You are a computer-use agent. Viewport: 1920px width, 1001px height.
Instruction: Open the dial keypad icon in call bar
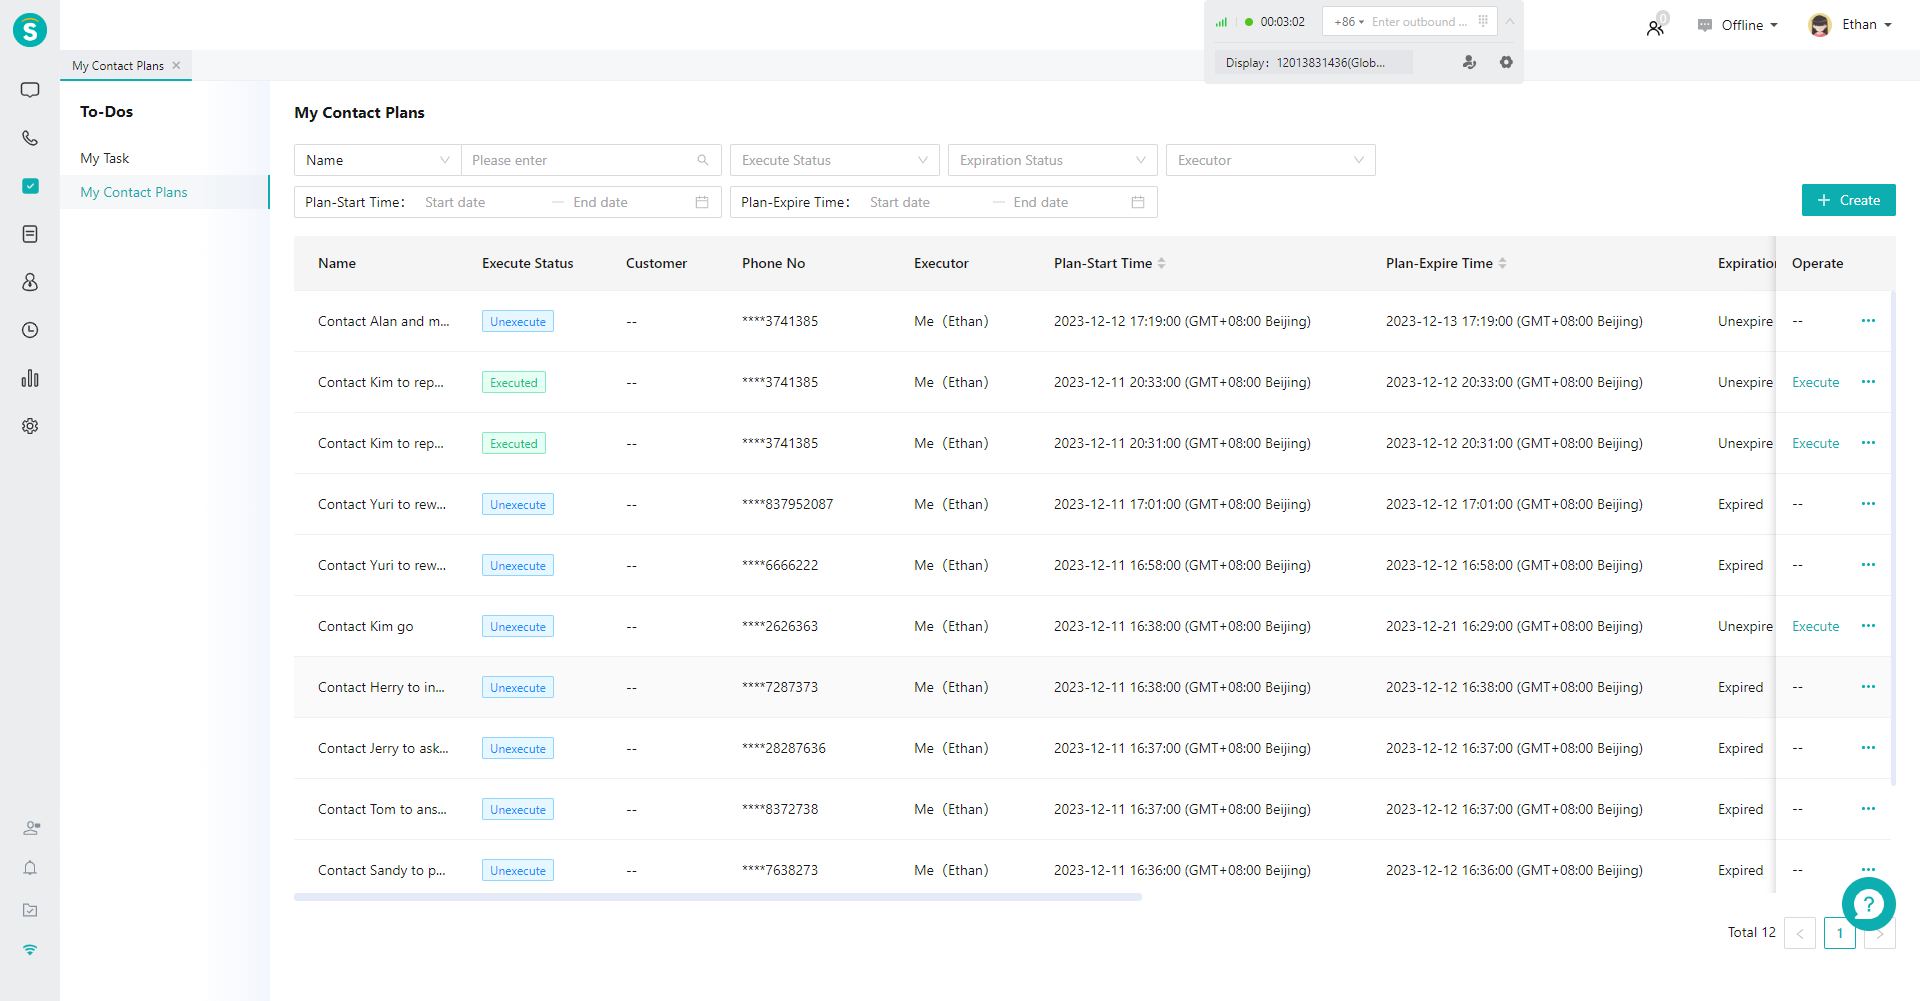pos(1483,21)
